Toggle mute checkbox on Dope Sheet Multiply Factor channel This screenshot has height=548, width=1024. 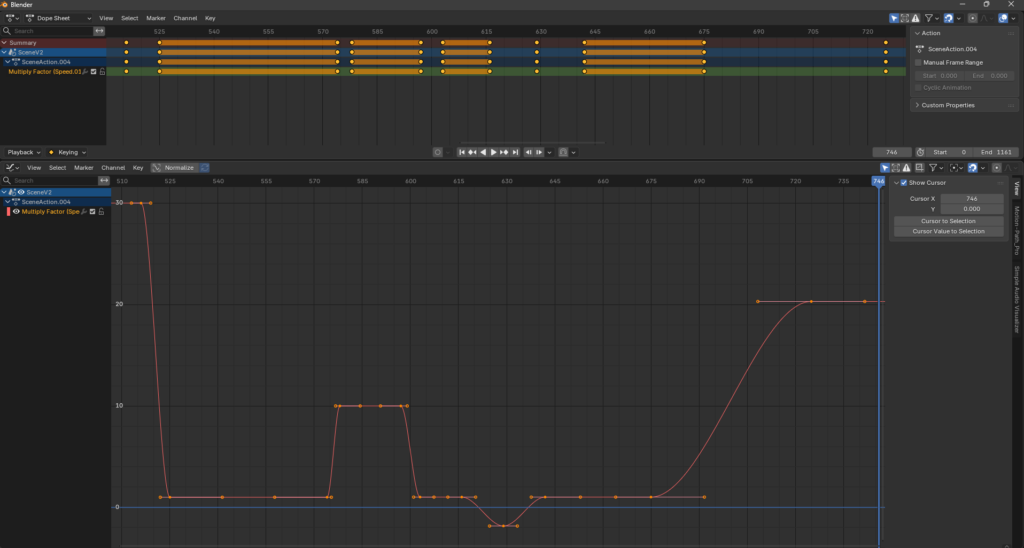93,72
